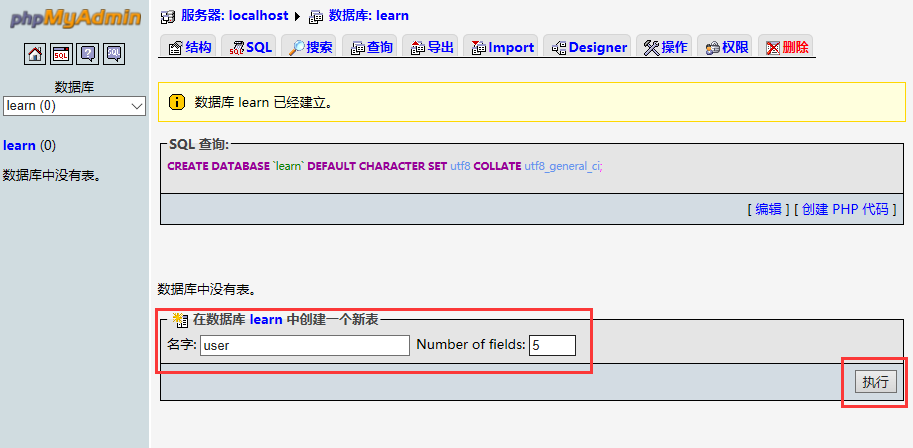The image size is (913, 448).
Task: Focus the Number of fields input
Action: tap(552, 345)
